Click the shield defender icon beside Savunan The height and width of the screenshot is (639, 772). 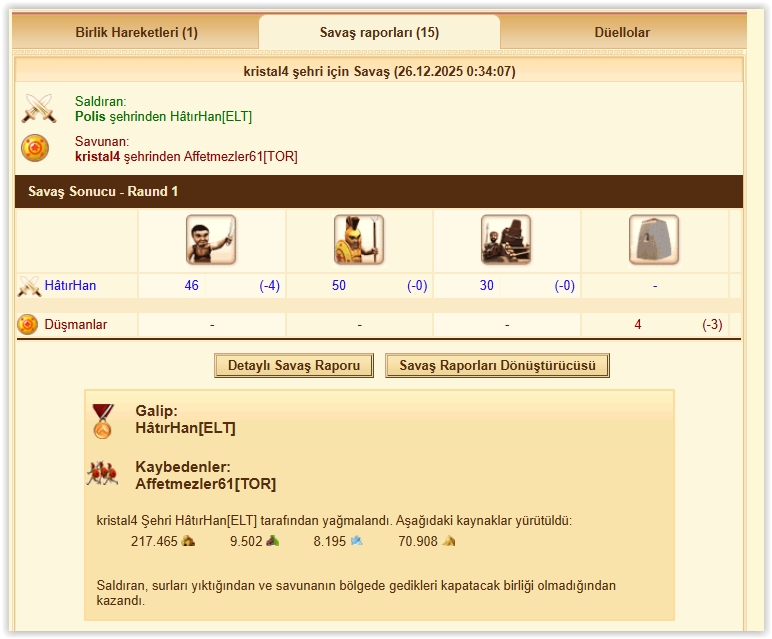[x=35, y=148]
